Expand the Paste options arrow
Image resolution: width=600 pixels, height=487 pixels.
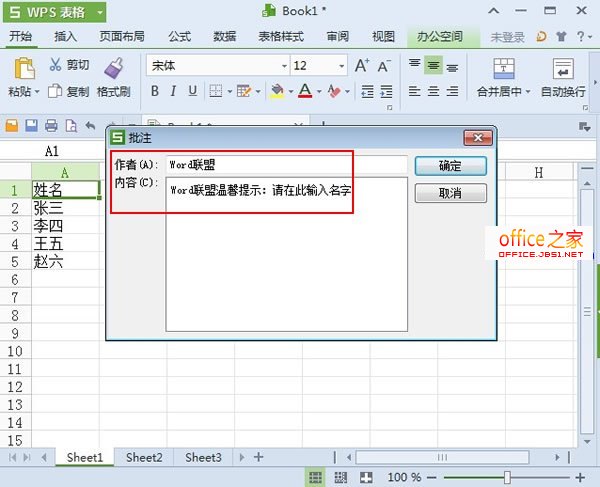37,92
